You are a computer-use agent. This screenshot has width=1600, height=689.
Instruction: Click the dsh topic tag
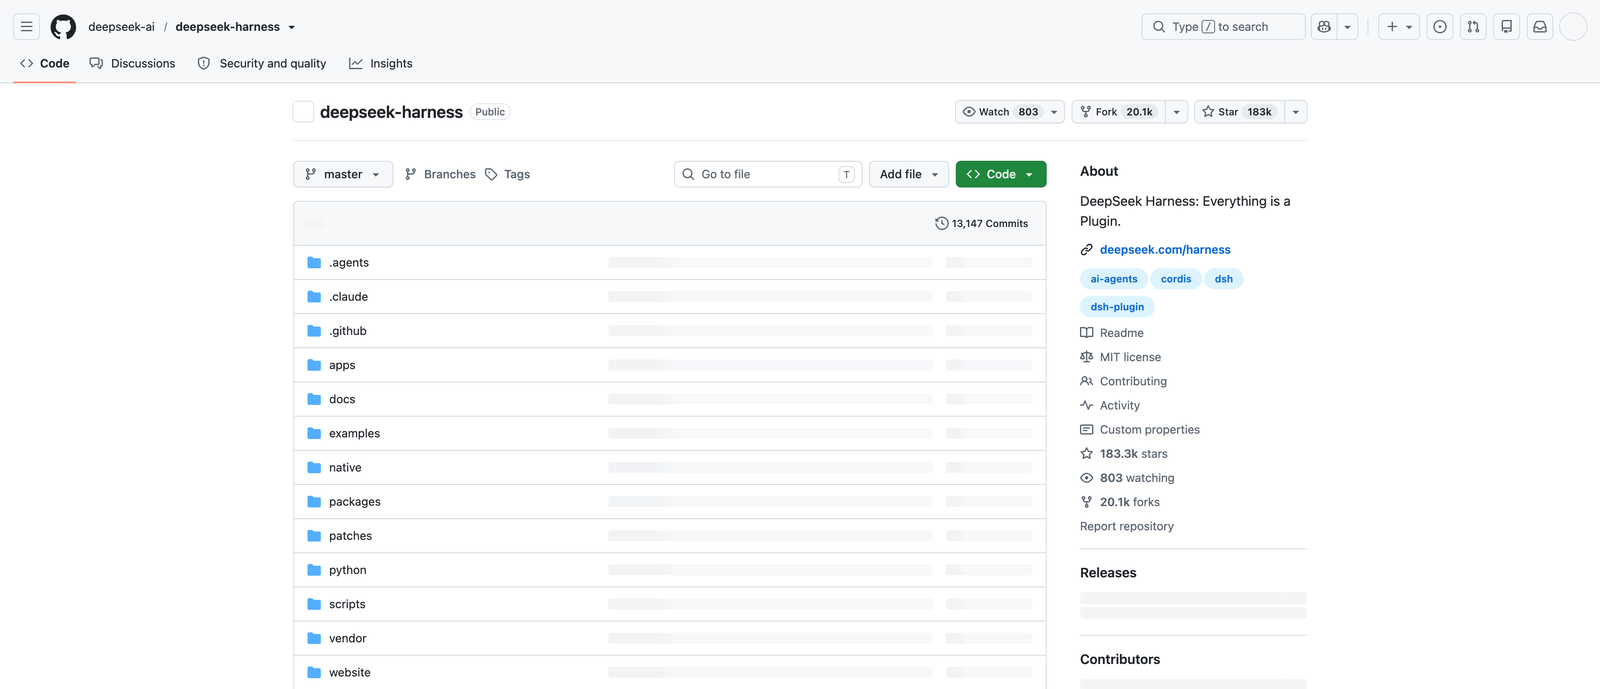click(x=1224, y=279)
